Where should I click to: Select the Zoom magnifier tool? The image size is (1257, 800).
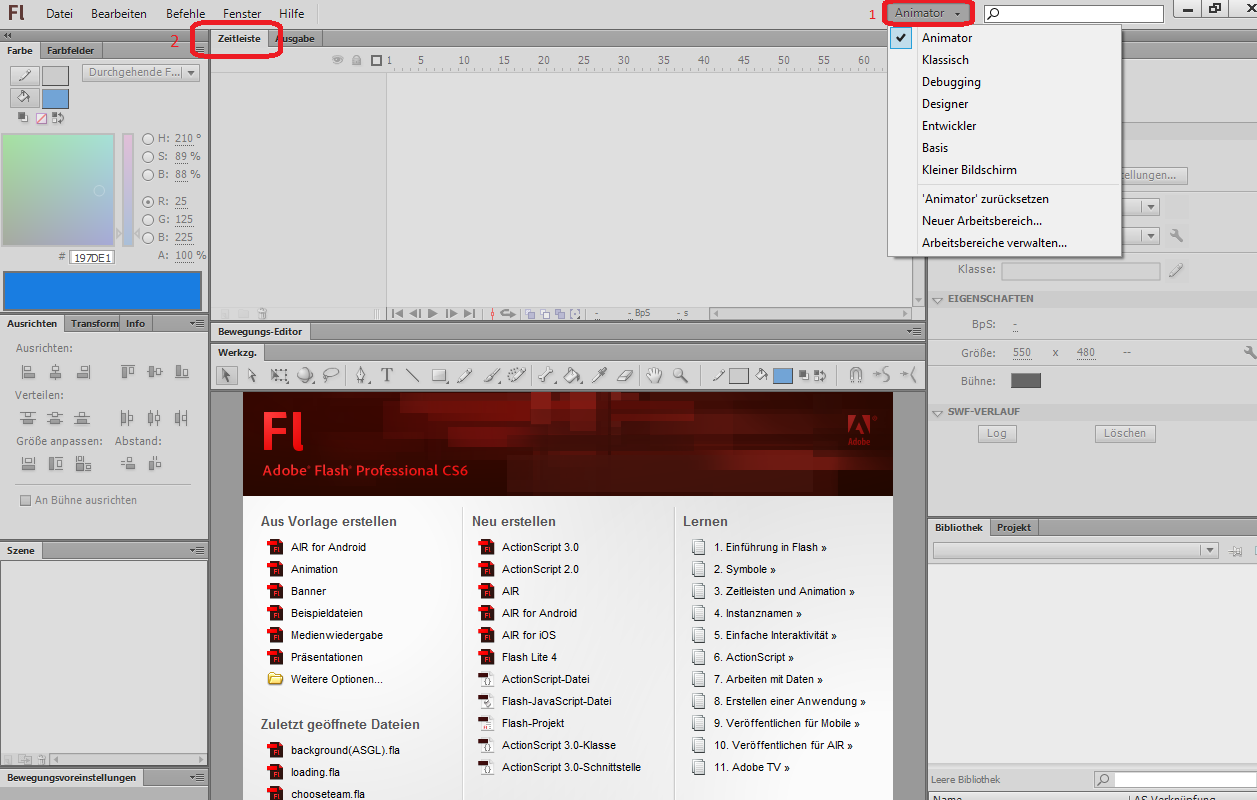[x=680, y=375]
